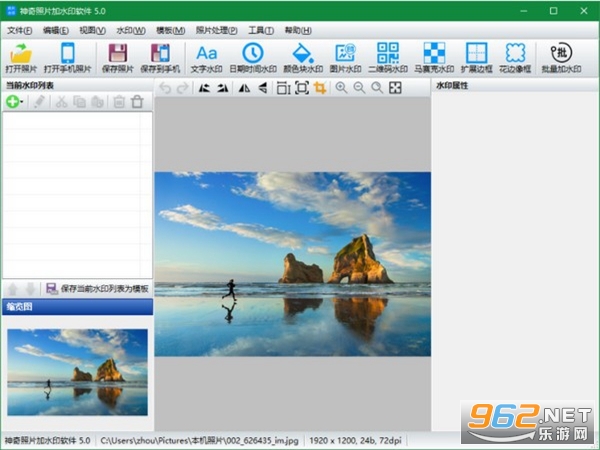Open the 扩展边框 extend border tool
This screenshot has width=600, height=450.
pyautogui.click(x=476, y=58)
